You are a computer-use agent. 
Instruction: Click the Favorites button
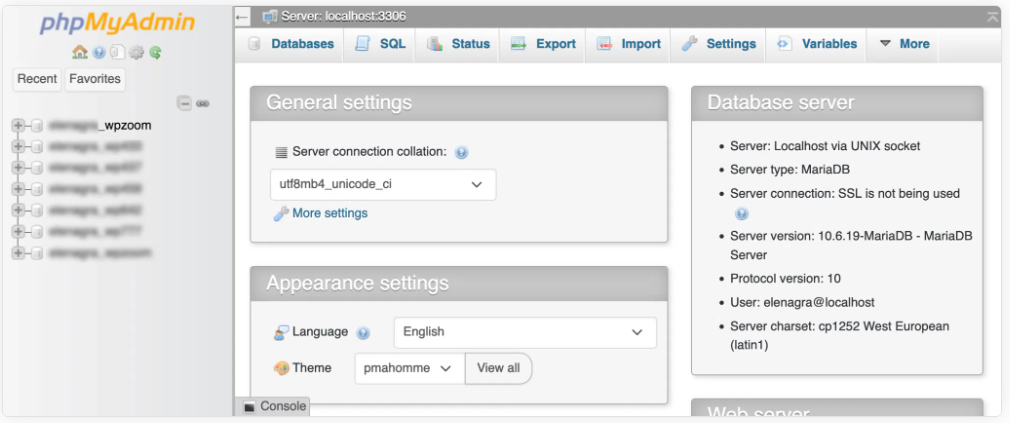[95, 79]
